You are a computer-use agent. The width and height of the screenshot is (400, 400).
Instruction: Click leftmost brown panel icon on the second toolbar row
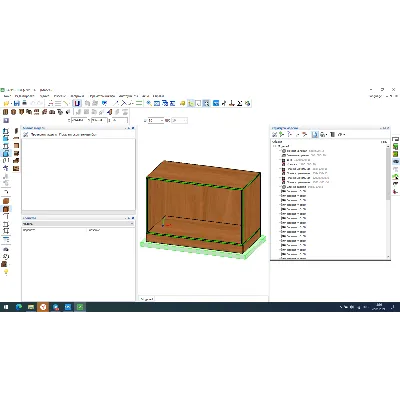[x=6, y=112]
